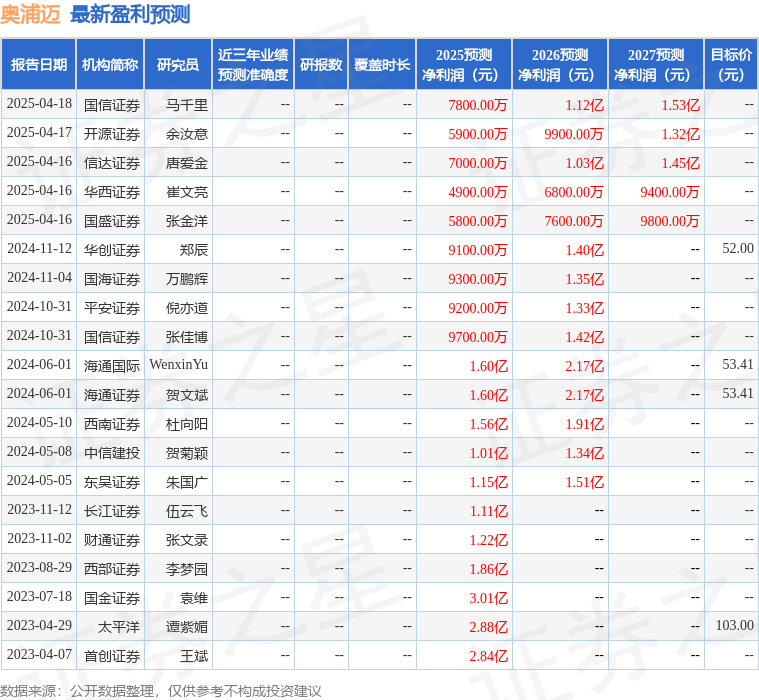Click the 9400.00万 forecast value
Image resolution: width=759 pixels, height=700 pixels.
pos(669,192)
